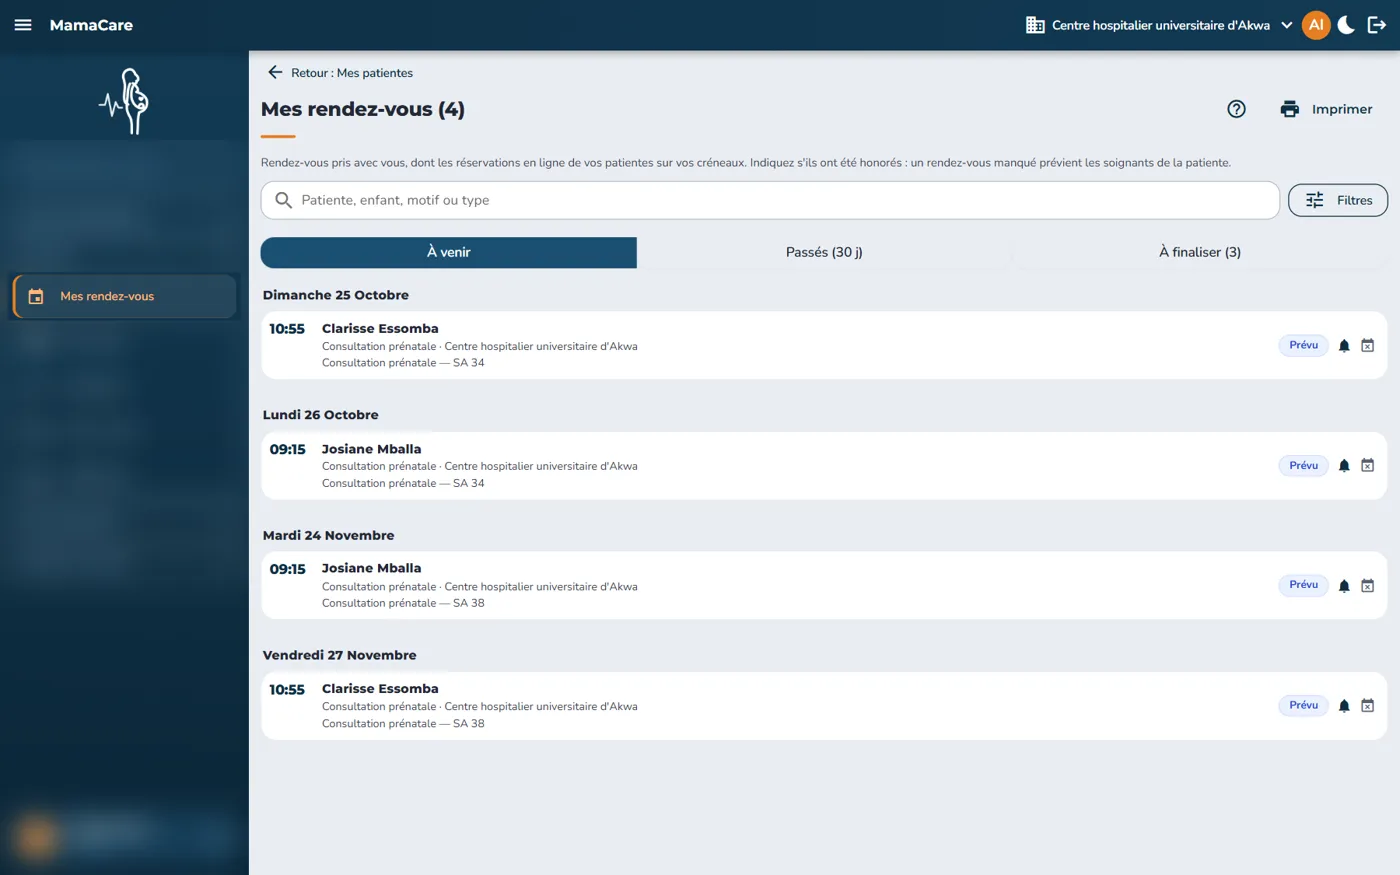Open Clarisse Essomba appointment on Dimanche 25 Octobre
Screen dimensions: 1400x875
click(824, 345)
